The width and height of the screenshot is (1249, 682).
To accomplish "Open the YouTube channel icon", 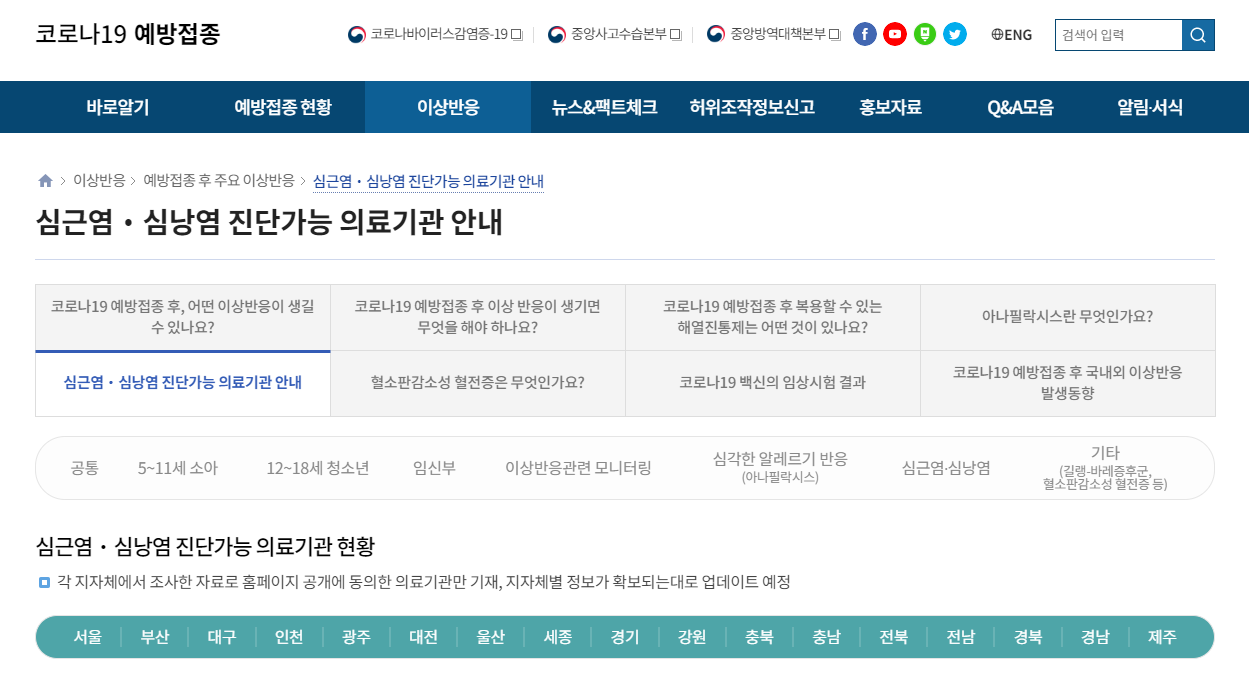I will point(894,33).
